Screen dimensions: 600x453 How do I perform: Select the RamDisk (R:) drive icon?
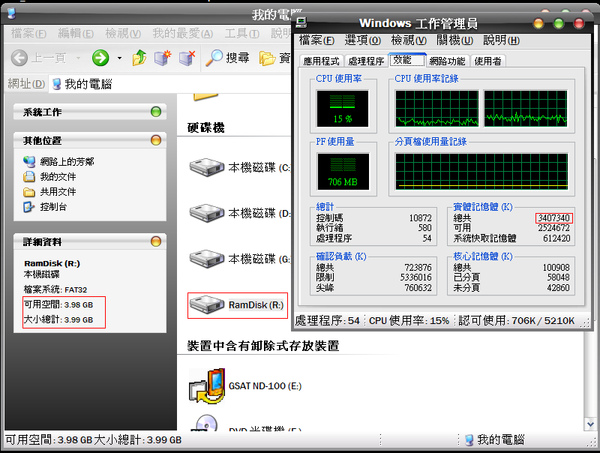(207, 305)
